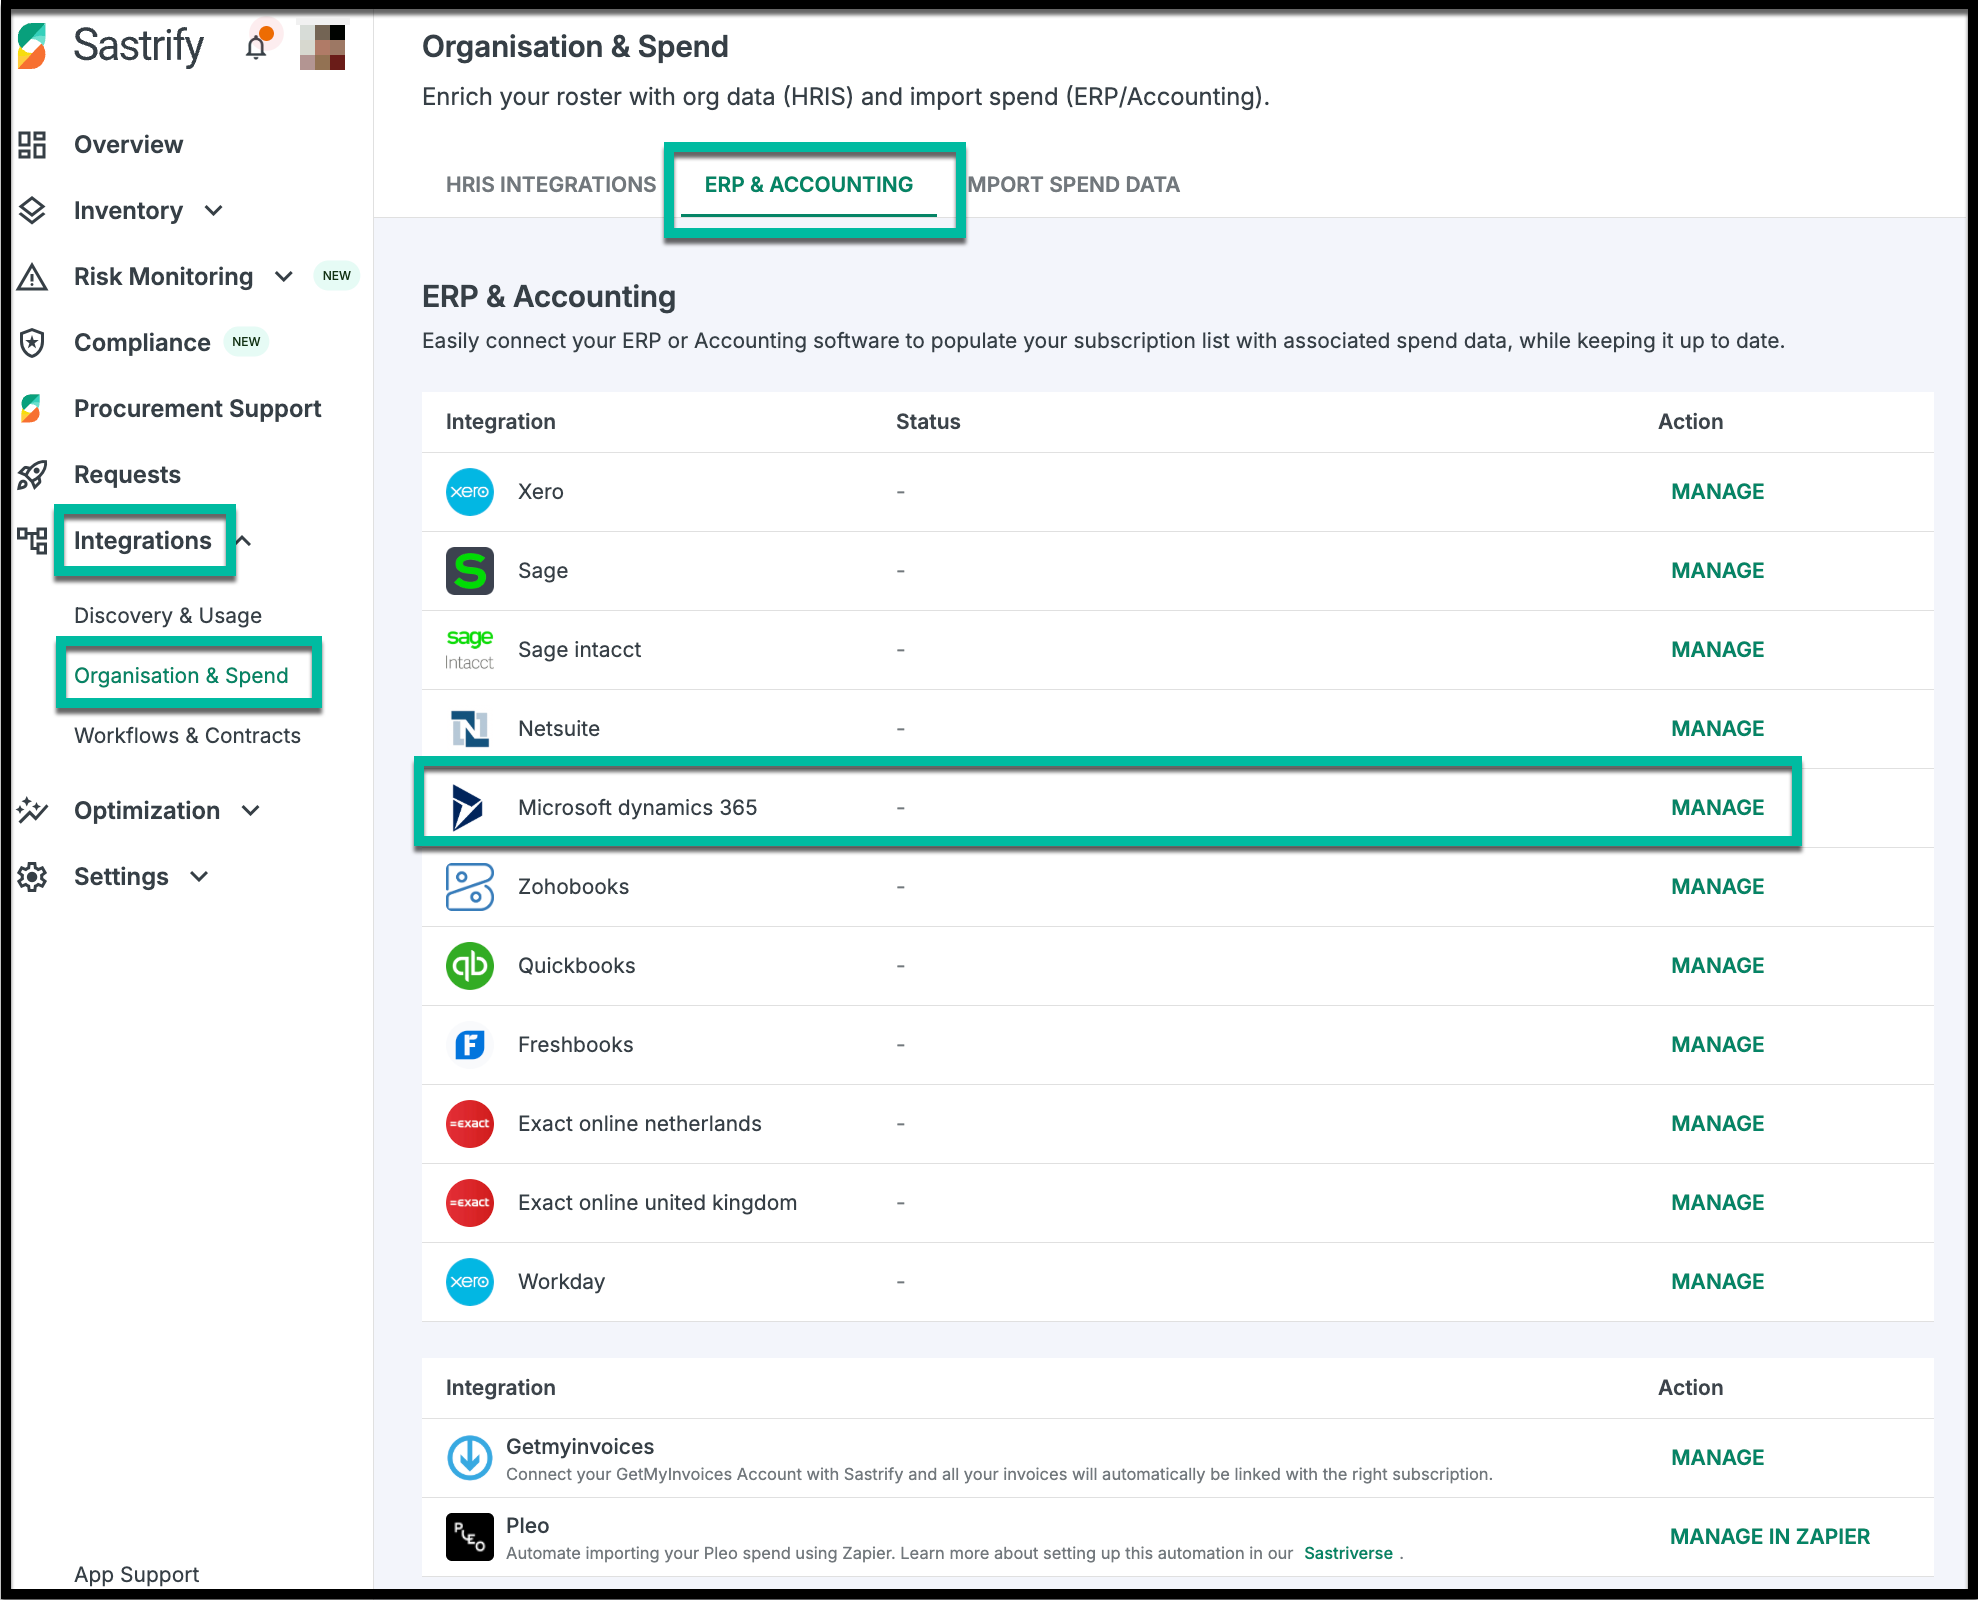Viewport: 1978px width, 1600px height.
Task: Manage Exact online netherlands integration
Action: (x=1717, y=1124)
